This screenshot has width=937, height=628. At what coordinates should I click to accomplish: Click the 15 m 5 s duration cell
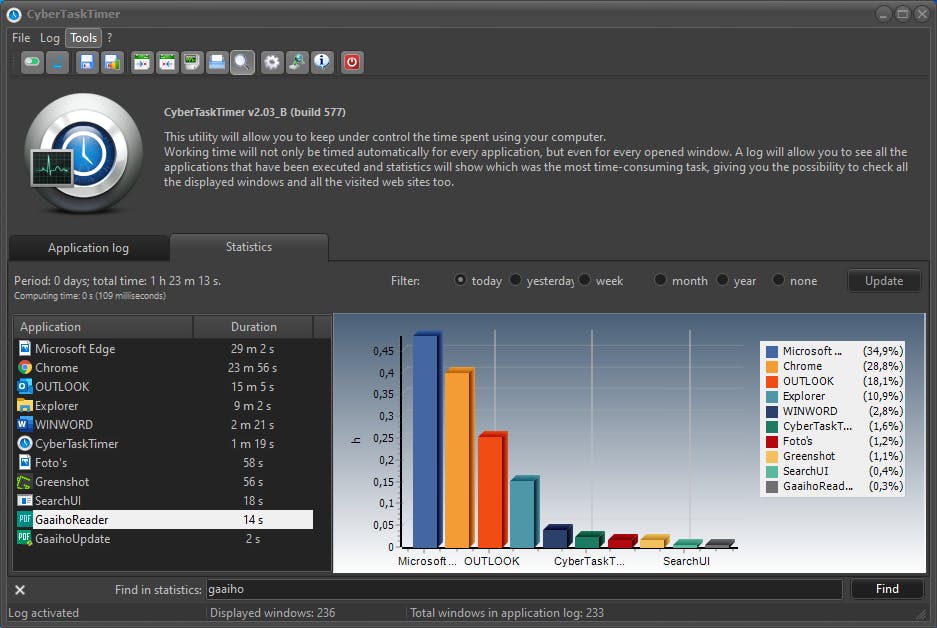pos(253,387)
